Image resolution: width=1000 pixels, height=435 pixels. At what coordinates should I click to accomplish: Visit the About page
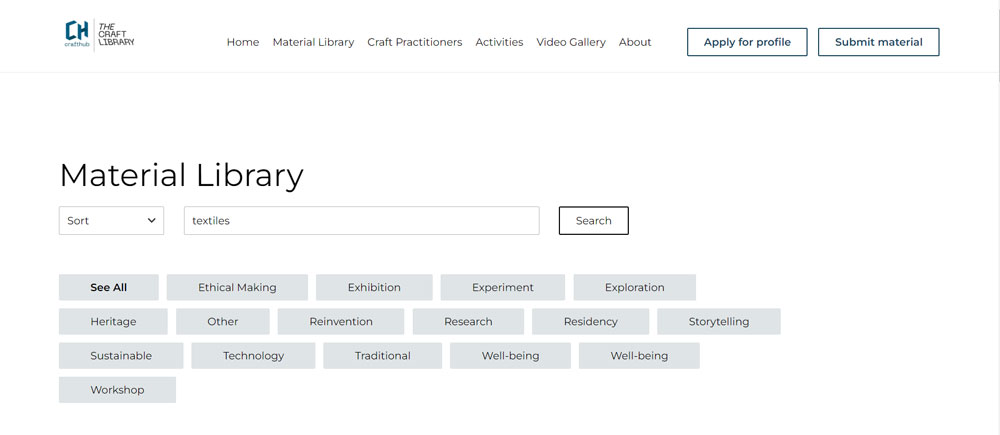[635, 42]
